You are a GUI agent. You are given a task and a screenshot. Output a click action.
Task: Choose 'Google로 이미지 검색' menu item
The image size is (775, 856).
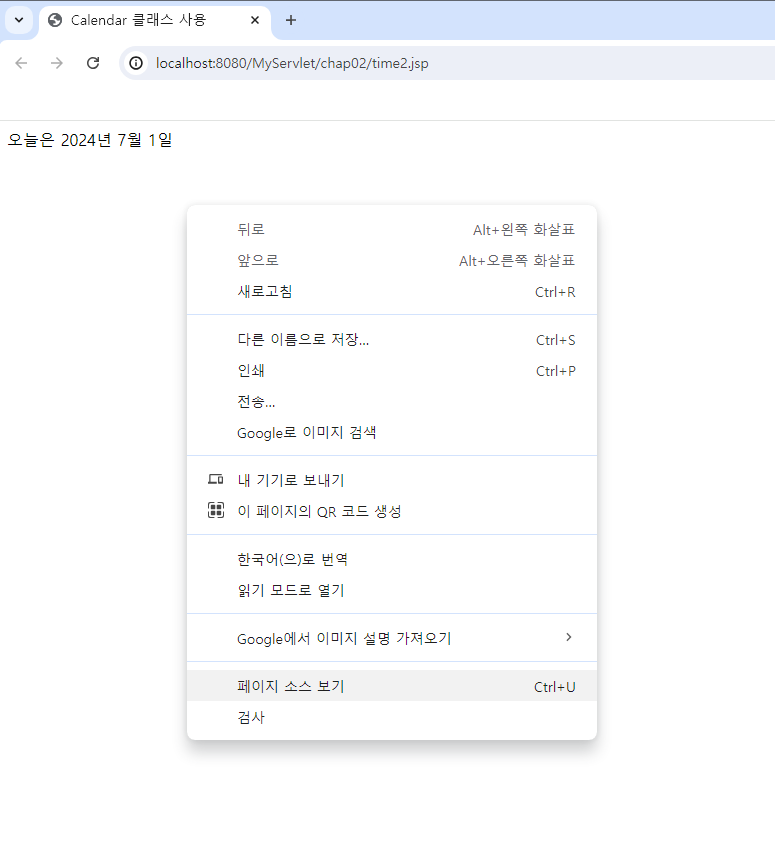[x=392, y=433]
